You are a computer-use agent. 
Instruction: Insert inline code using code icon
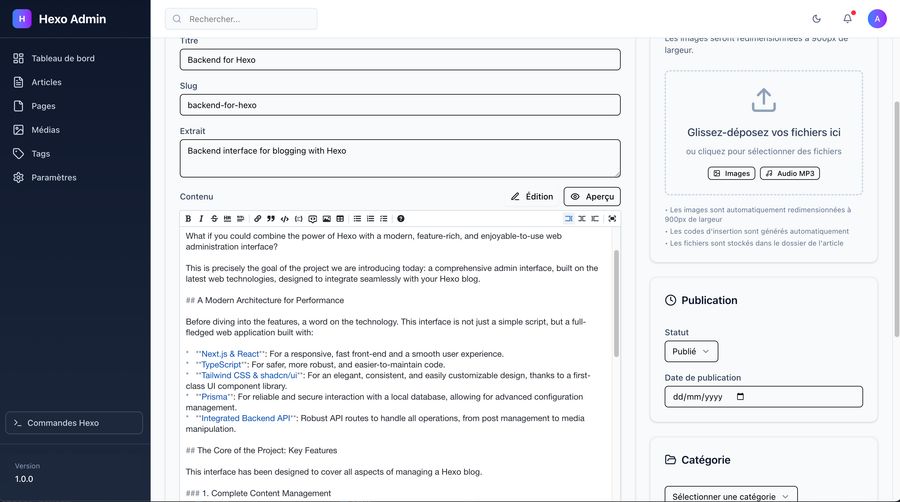285,219
